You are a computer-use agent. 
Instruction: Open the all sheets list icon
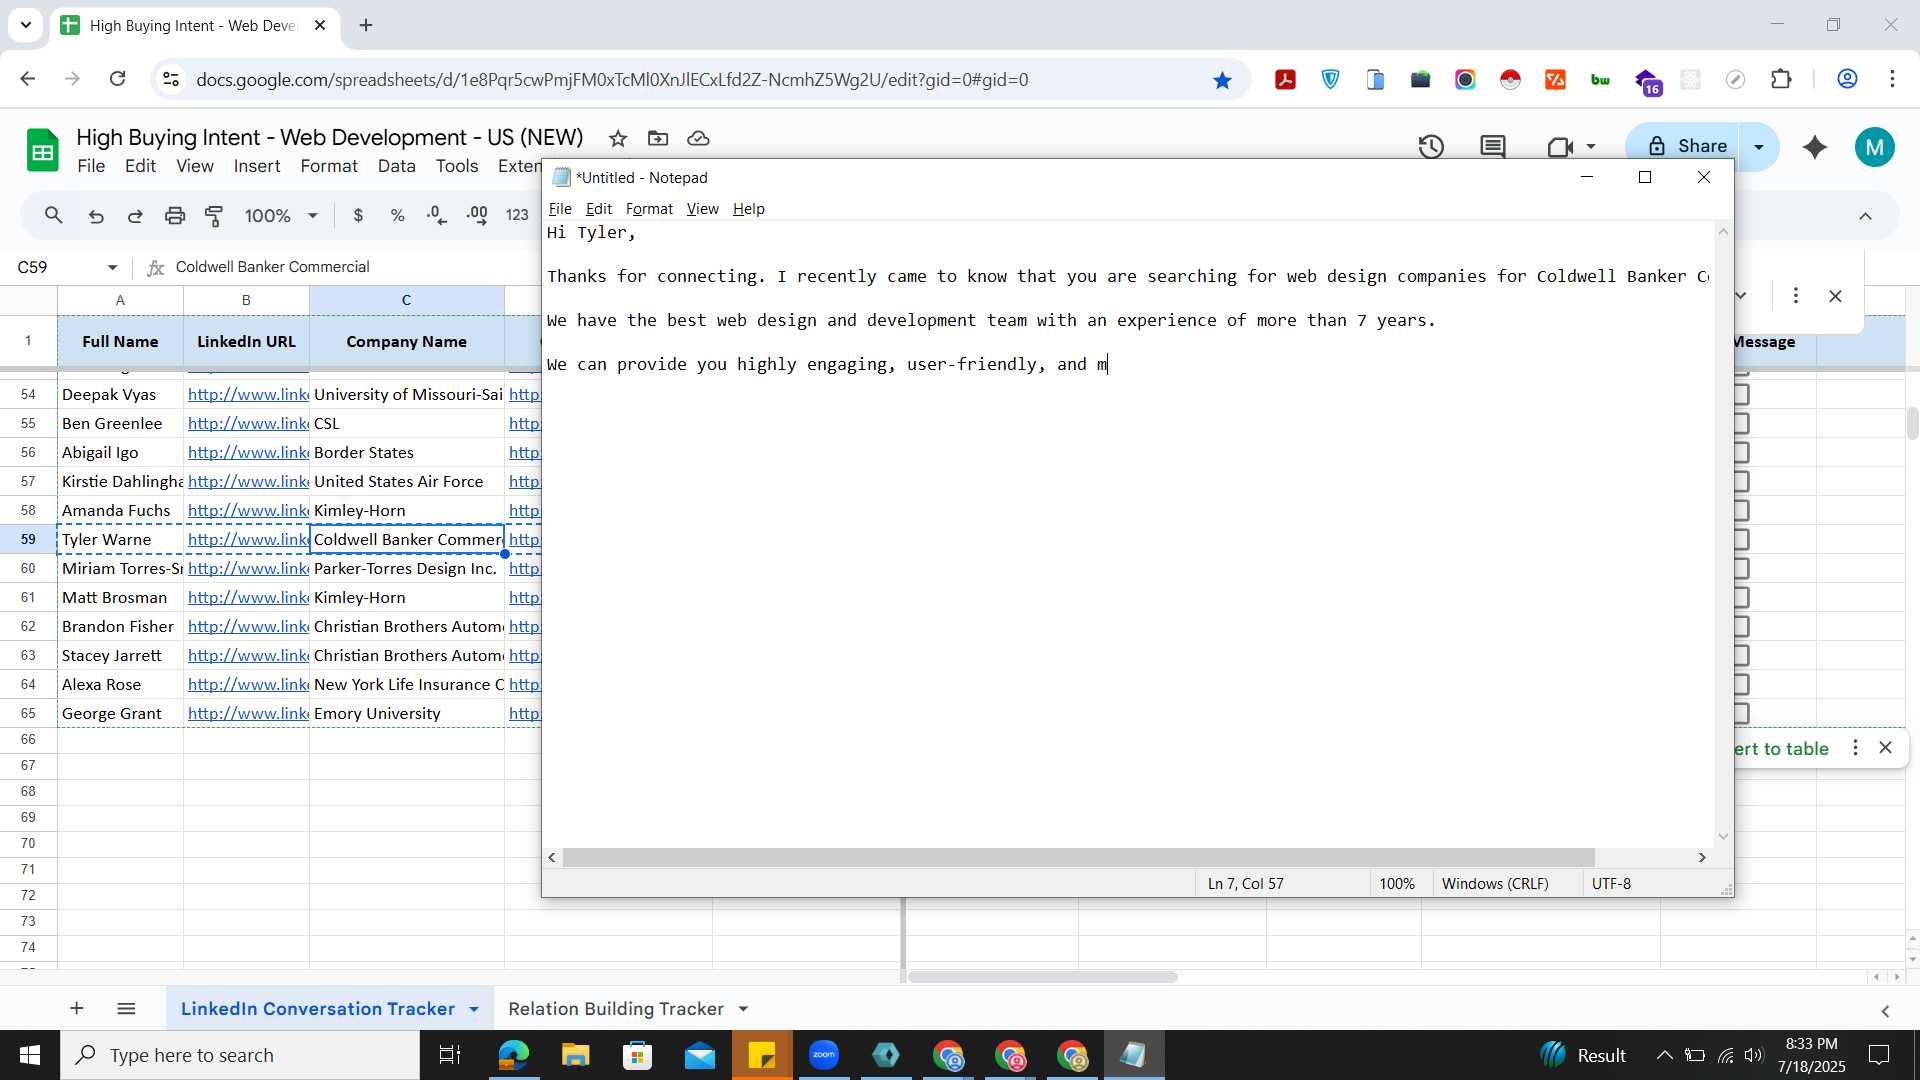click(126, 1008)
